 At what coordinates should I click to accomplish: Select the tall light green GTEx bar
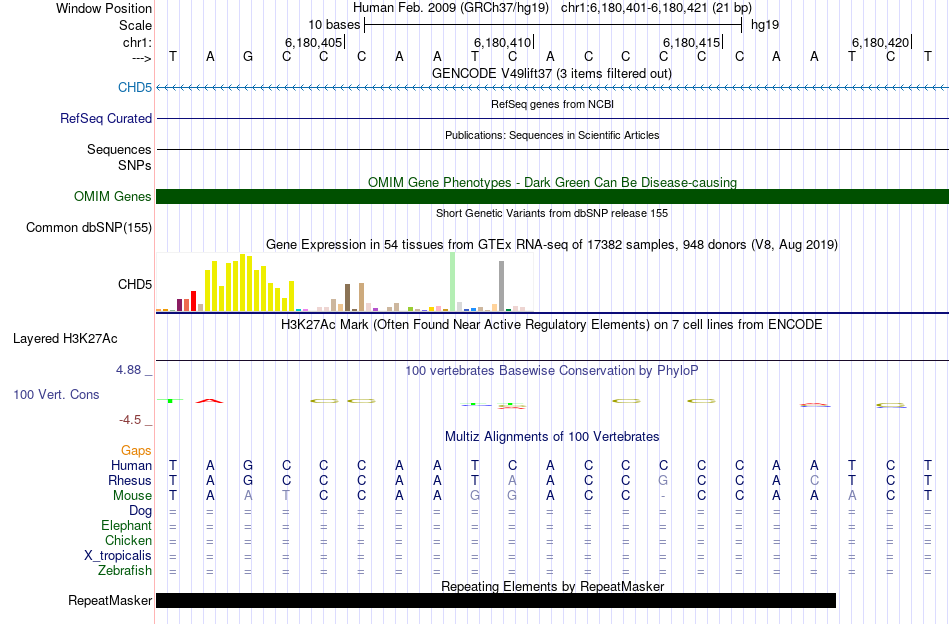452,282
